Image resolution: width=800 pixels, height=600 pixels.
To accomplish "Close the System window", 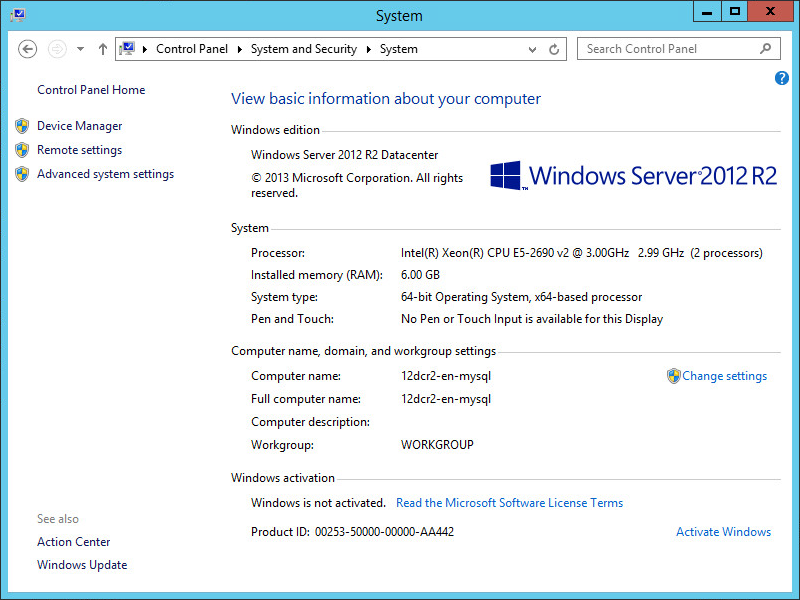I will pyautogui.click(x=770, y=11).
